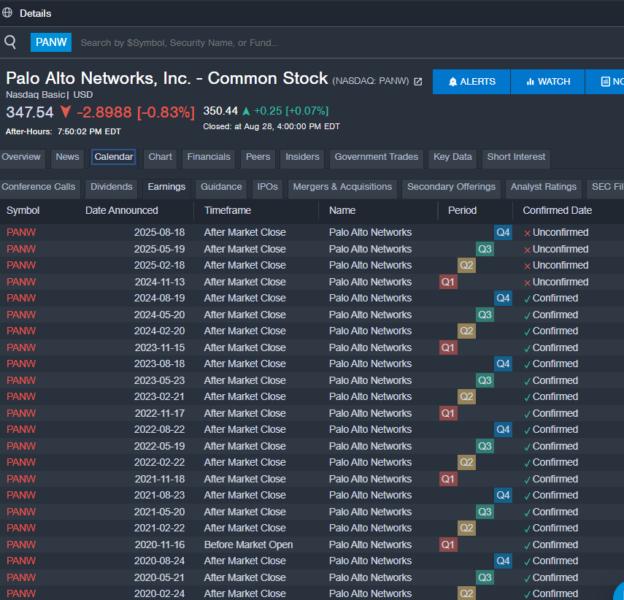This screenshot has height=600, width=624.
Task: Click the magnifying glass search icon
Action: [x=10, y=42]
